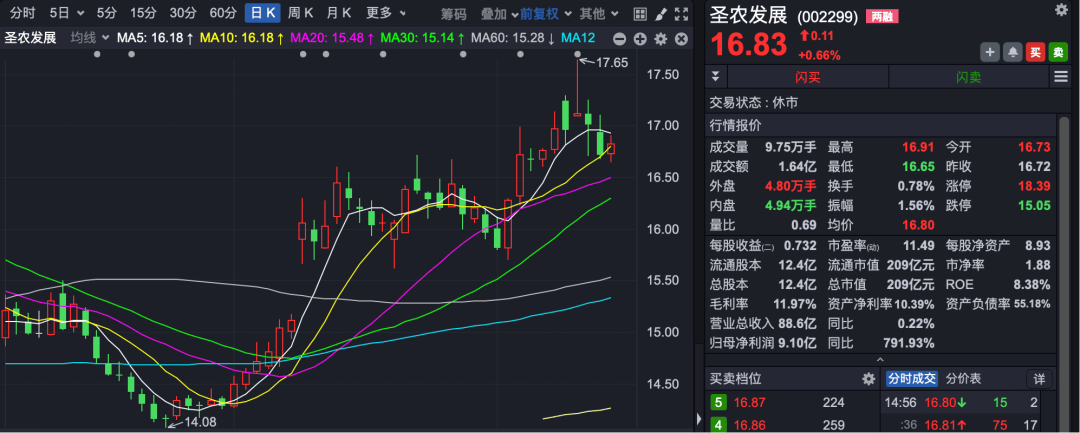Screen dimensions: 1080x433
Task: Switch to 分价表 tab
Action: pyautogui.click(x=964, y=379)
